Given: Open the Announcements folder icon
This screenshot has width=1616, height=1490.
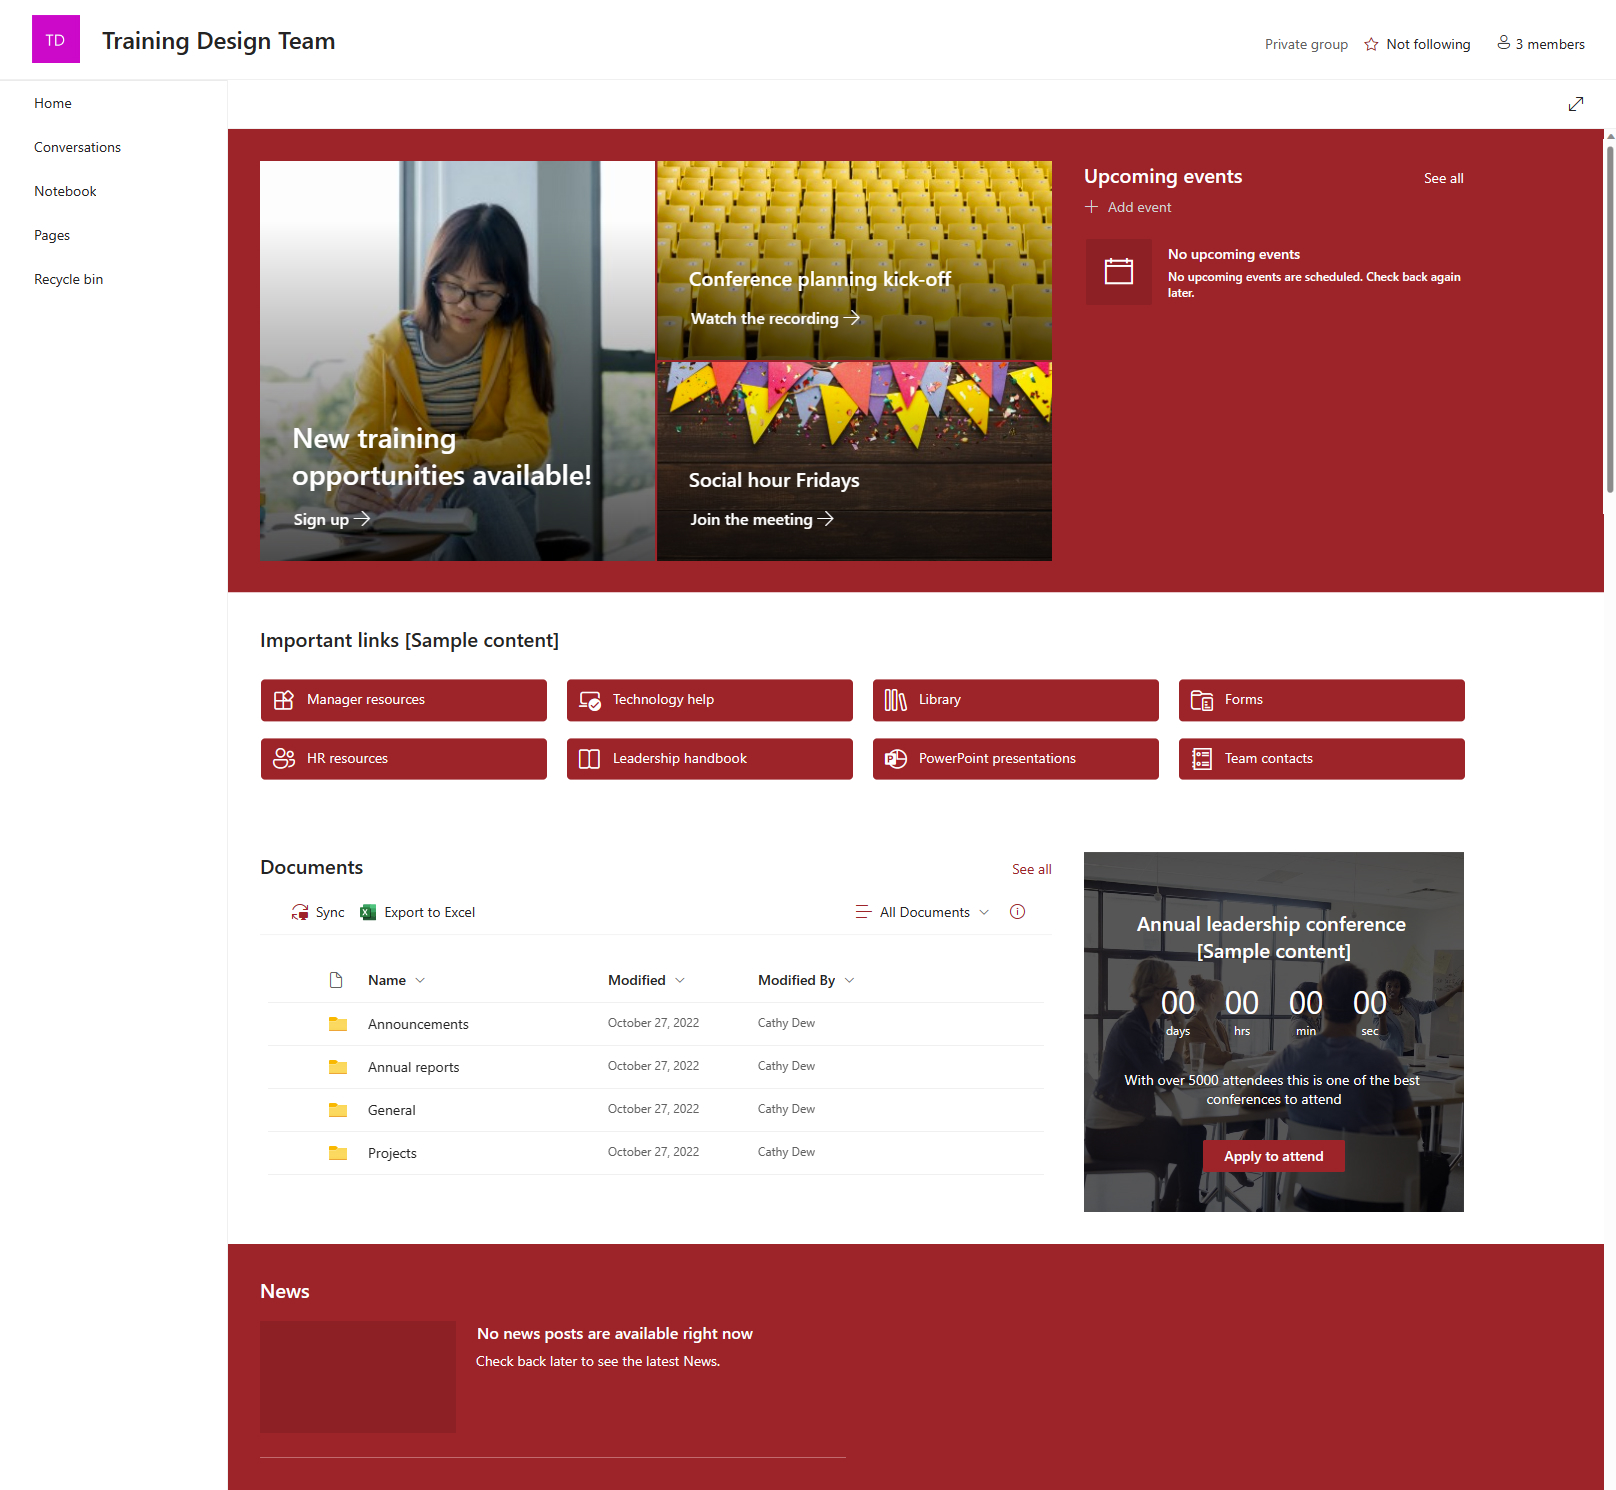Looking at the screenshot, I should click(x=337, y=1023).
